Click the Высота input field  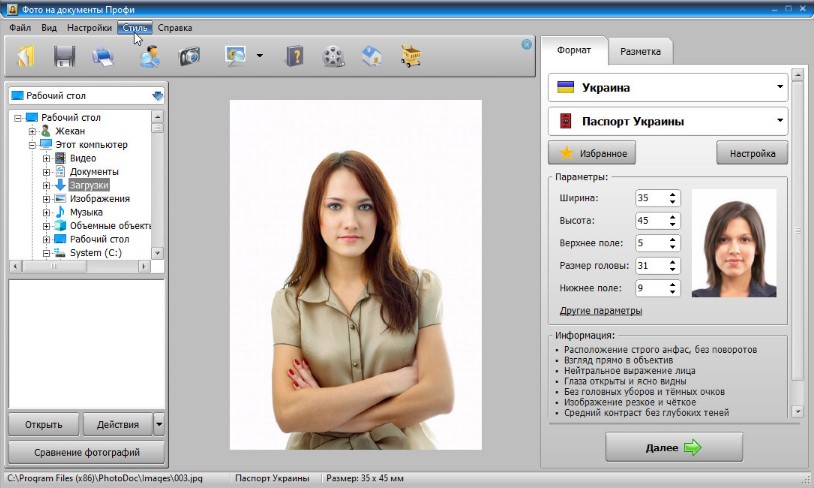[649, 221]
